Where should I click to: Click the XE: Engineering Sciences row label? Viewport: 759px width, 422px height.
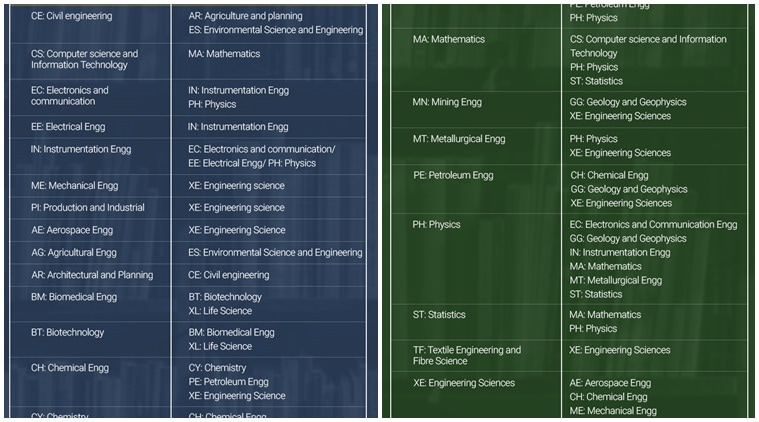pyautogui.click(x=464, y=383)
